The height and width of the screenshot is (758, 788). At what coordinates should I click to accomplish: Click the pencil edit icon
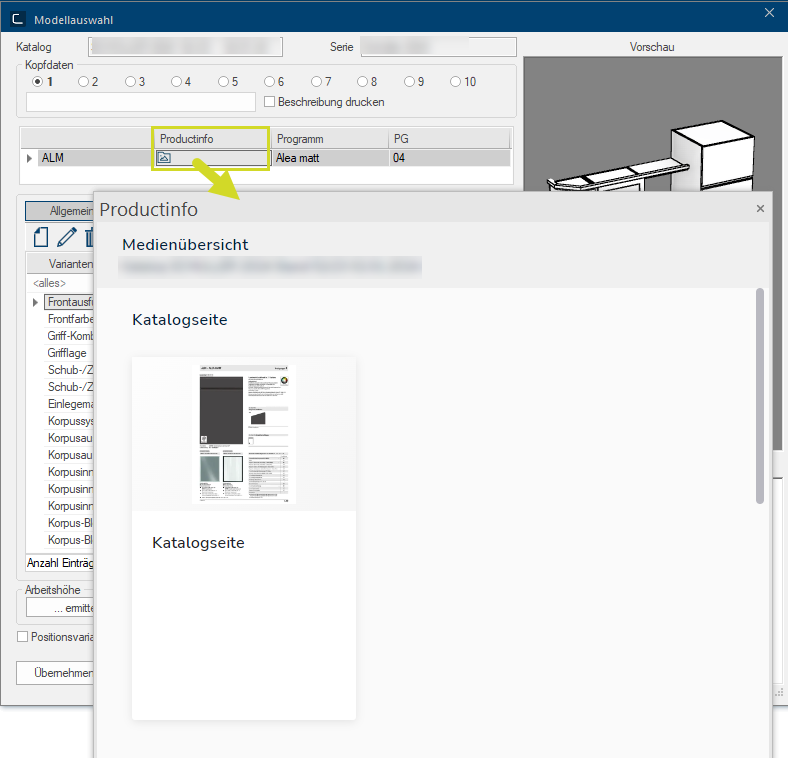67,237
